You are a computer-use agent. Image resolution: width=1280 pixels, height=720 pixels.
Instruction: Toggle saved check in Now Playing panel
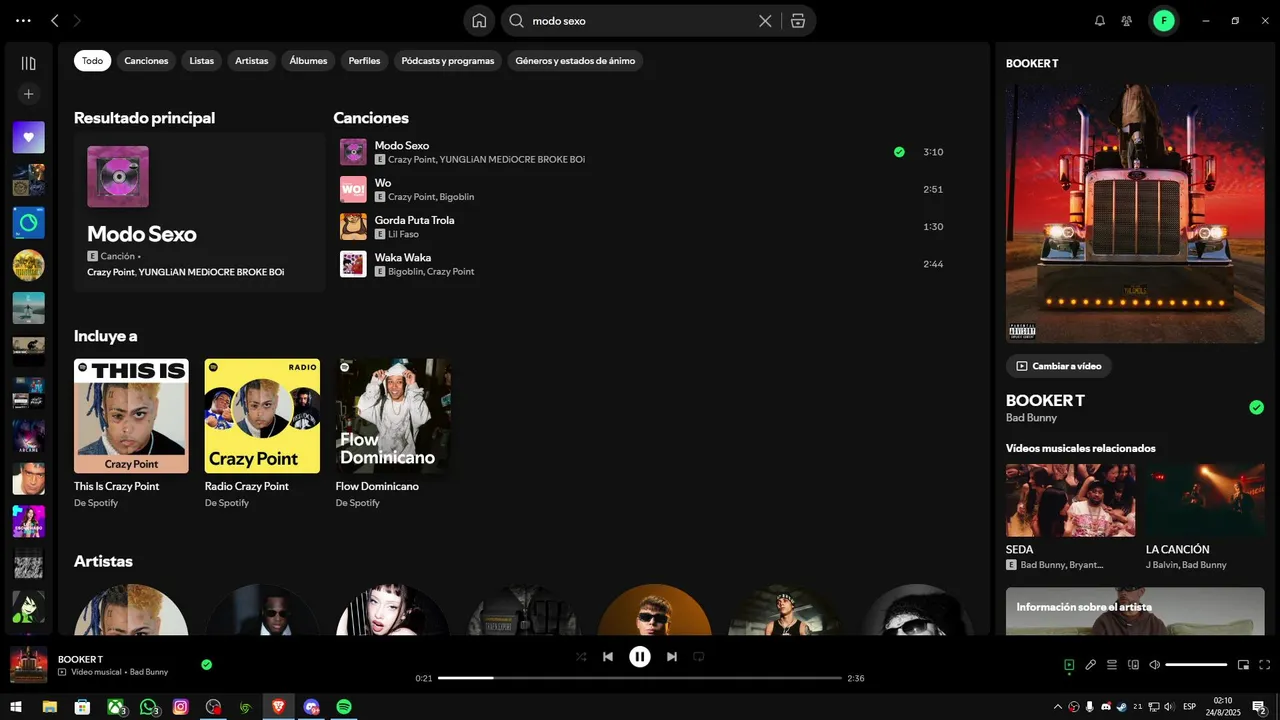[x=1256, y=407]
